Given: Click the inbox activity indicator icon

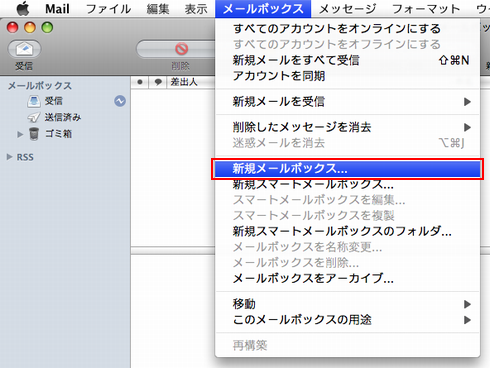Looking at the screenshot, I should tap(120, 101).
